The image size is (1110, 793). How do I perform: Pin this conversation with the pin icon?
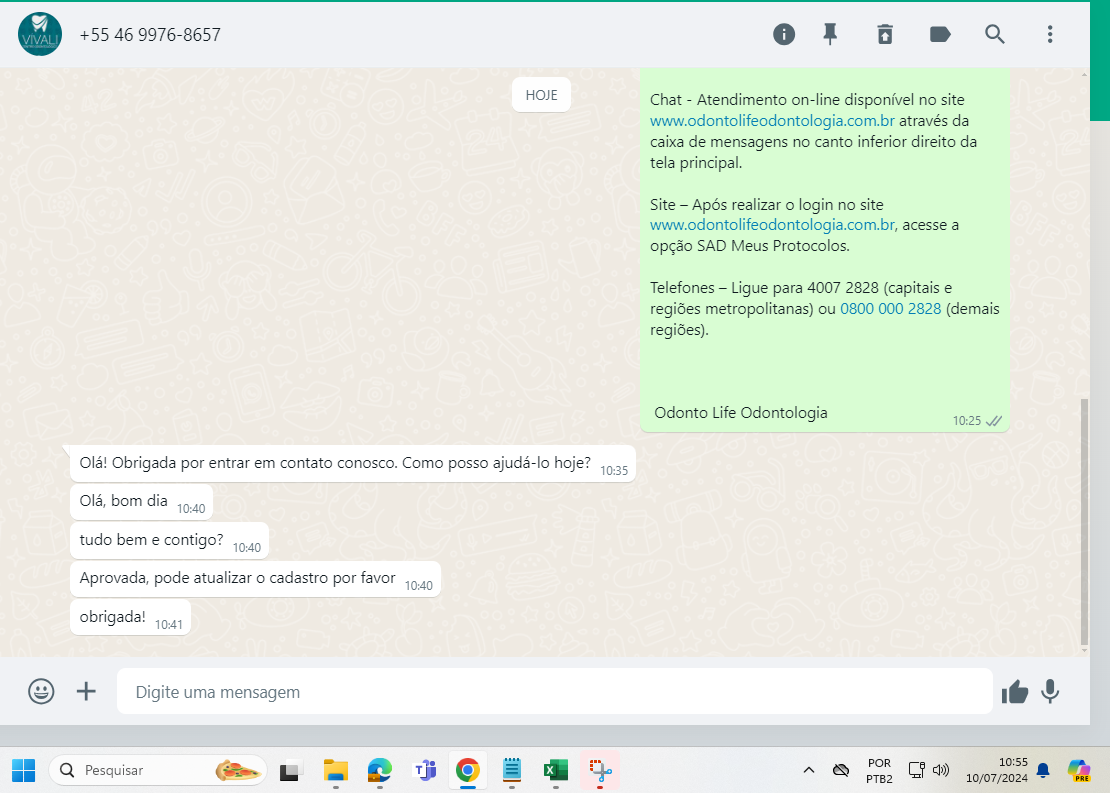pos(830,34)
